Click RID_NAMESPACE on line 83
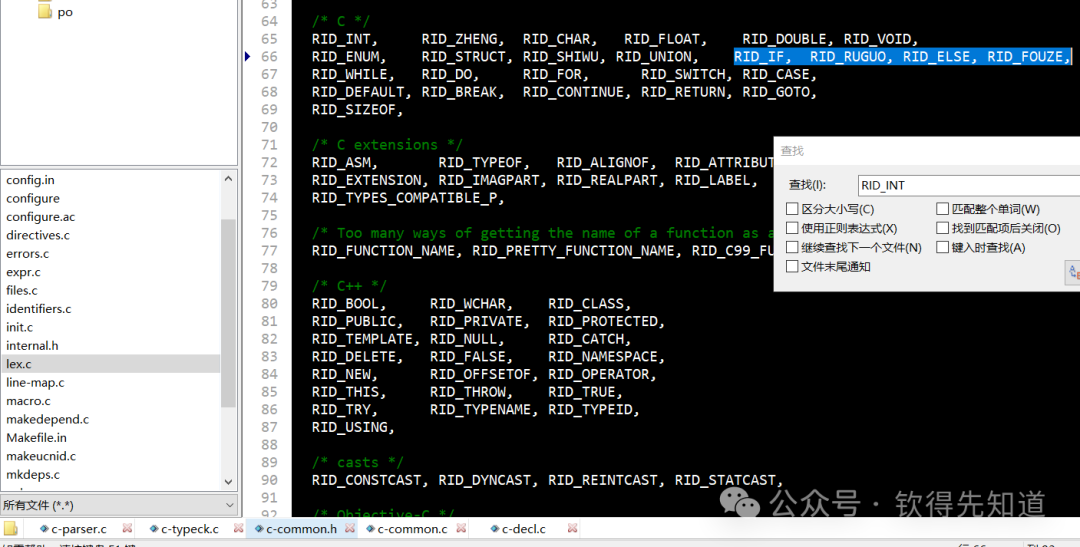The width and height of the screenshot is (1080, 547). coord(603,357)
